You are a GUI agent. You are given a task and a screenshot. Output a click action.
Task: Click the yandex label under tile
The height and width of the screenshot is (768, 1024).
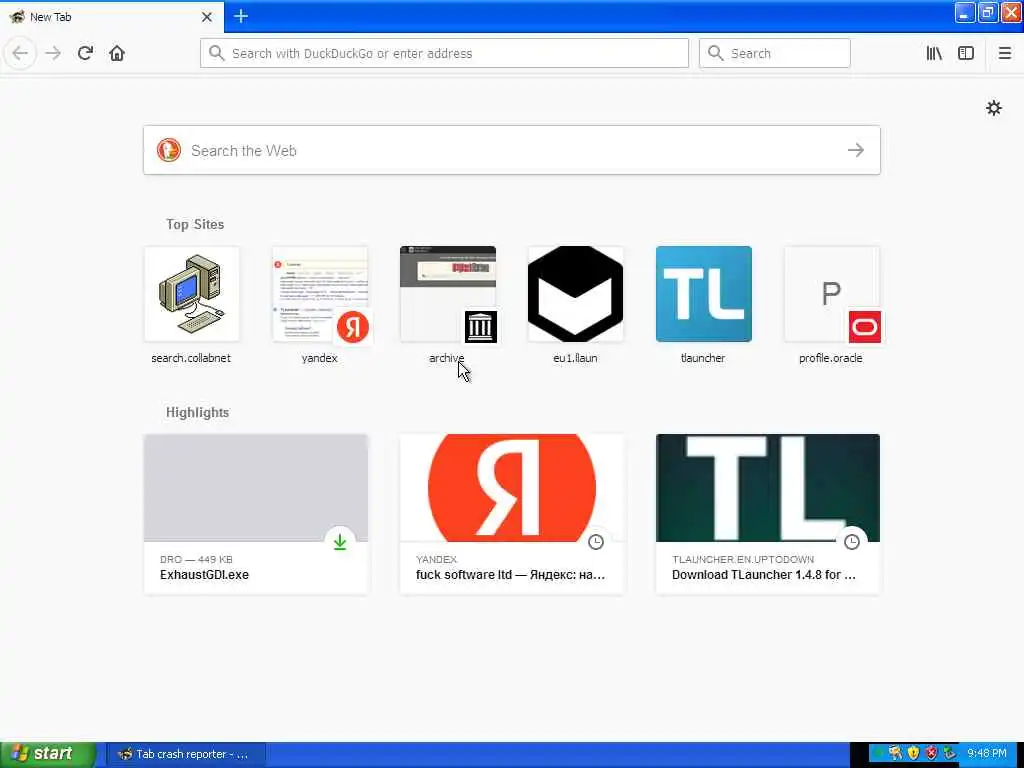tap(319, 359)
